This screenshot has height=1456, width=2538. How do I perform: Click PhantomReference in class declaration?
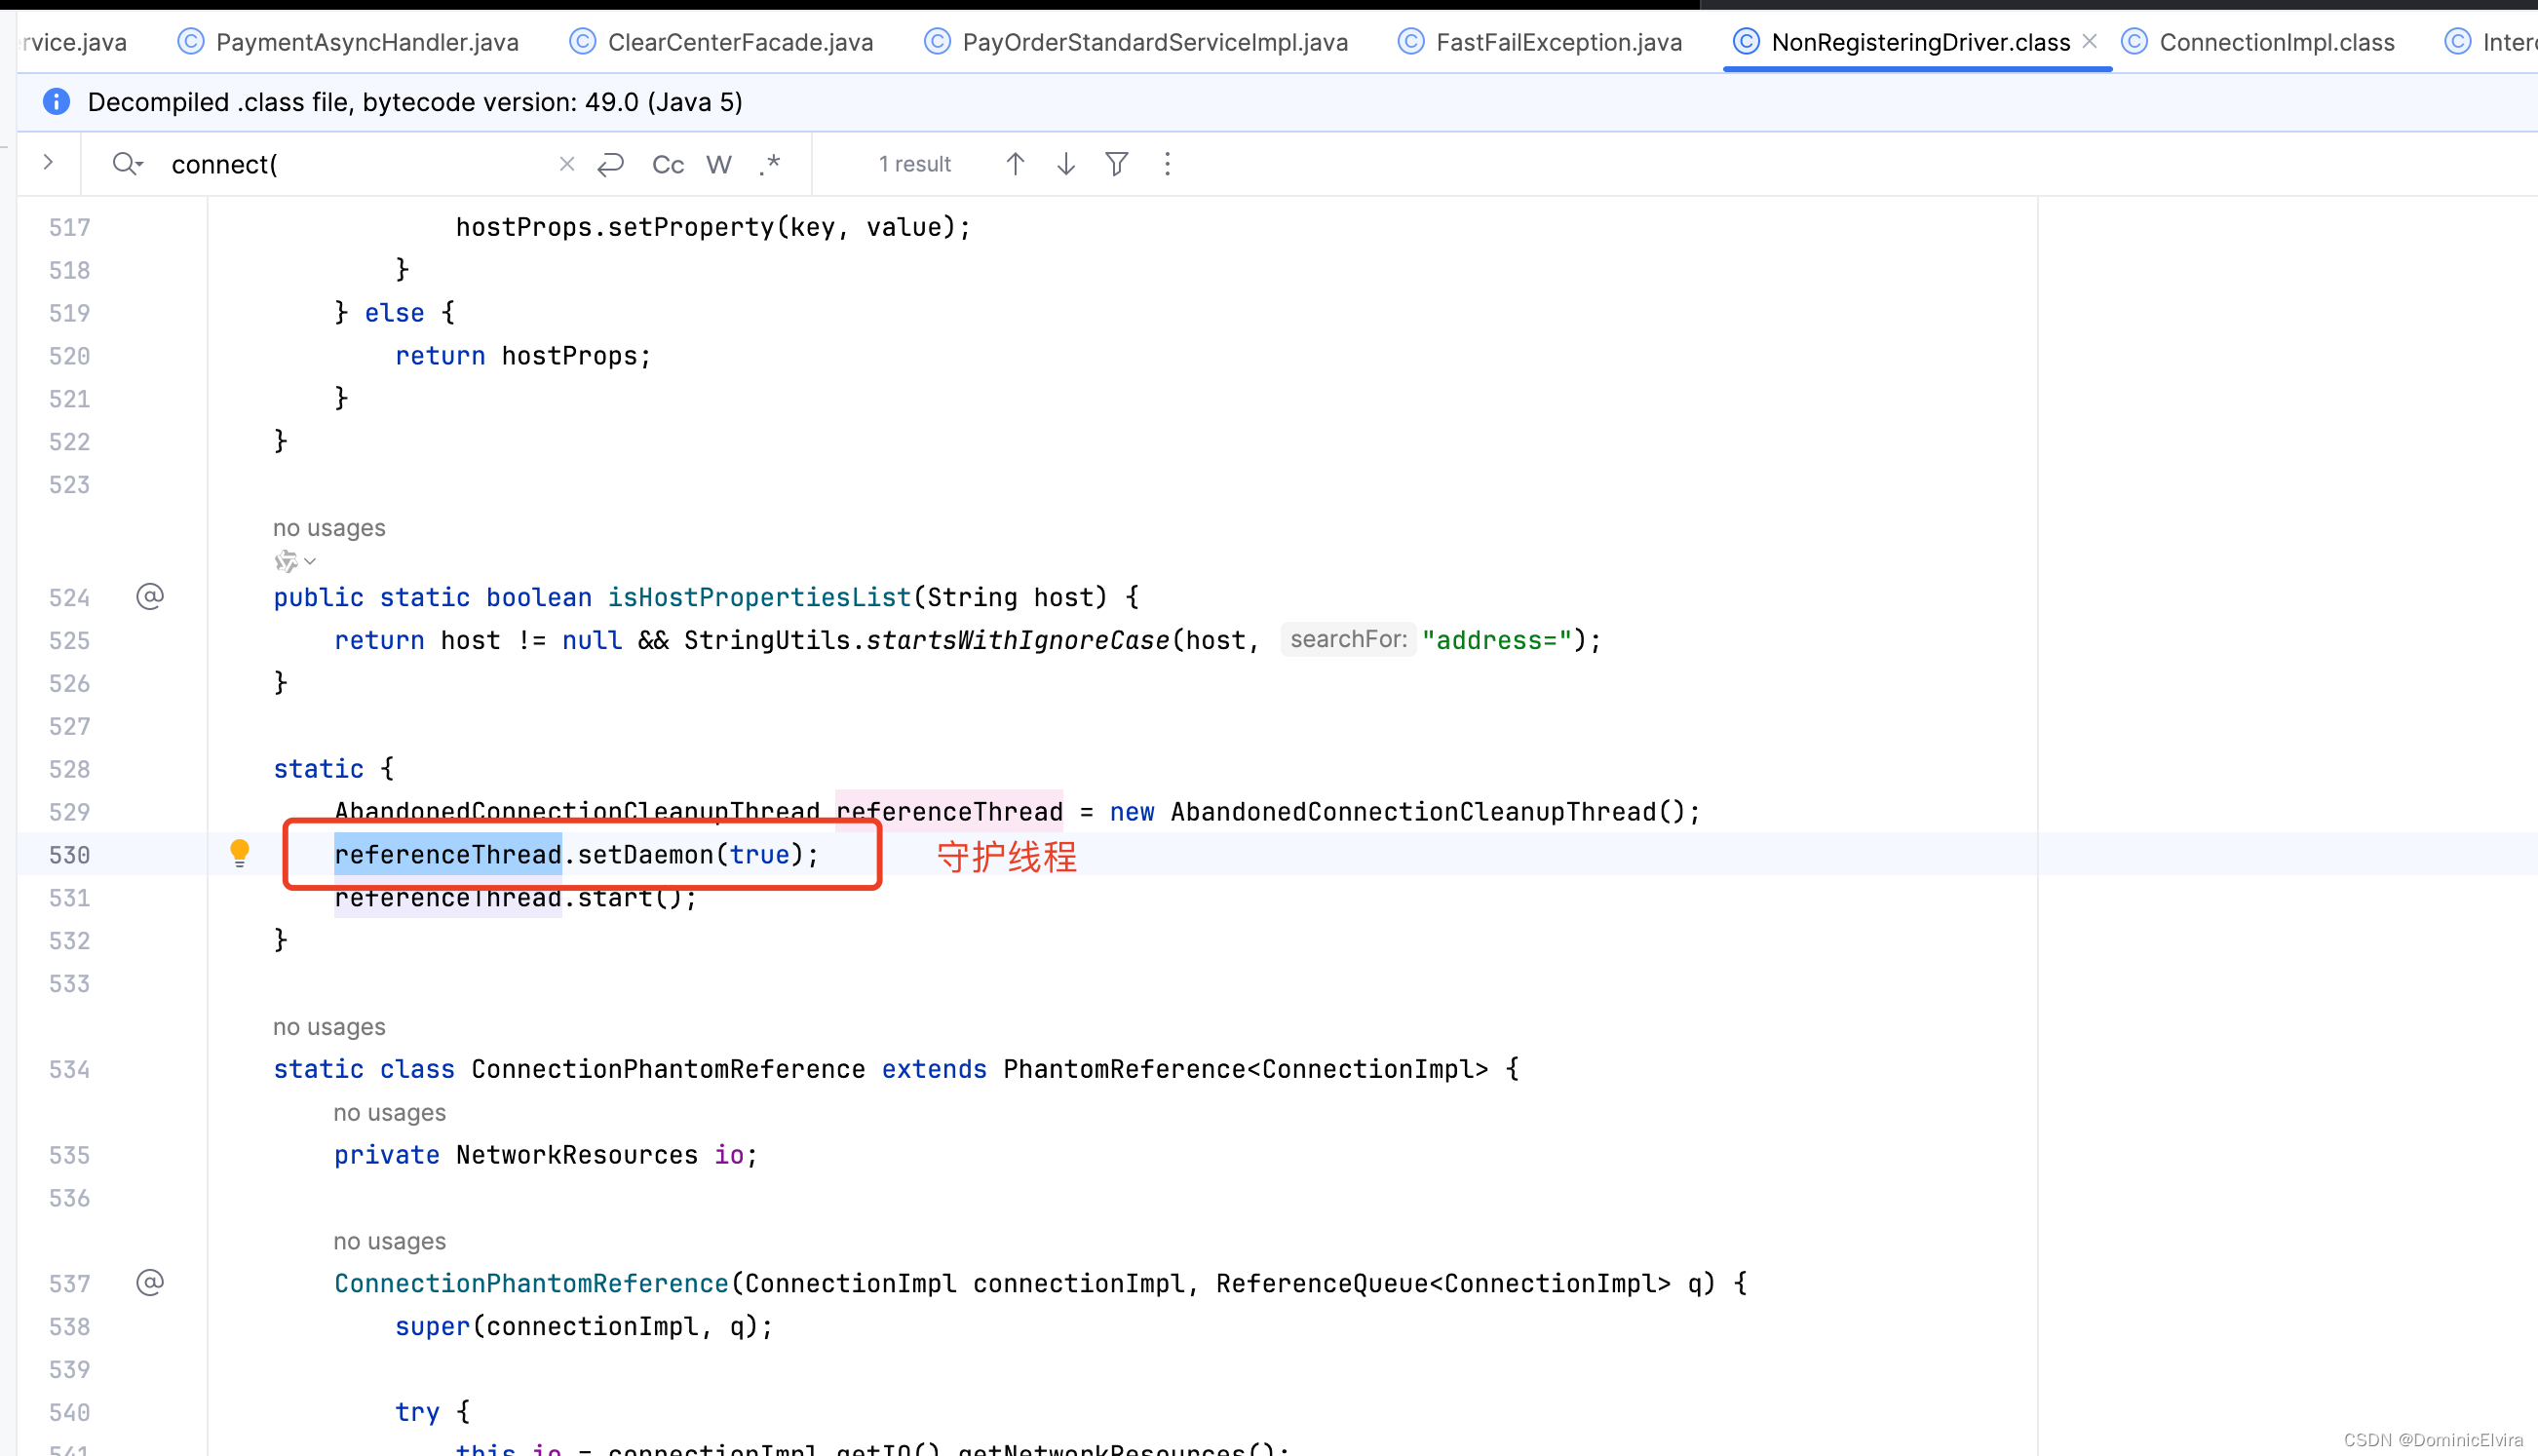[x=1124, y=1069]
